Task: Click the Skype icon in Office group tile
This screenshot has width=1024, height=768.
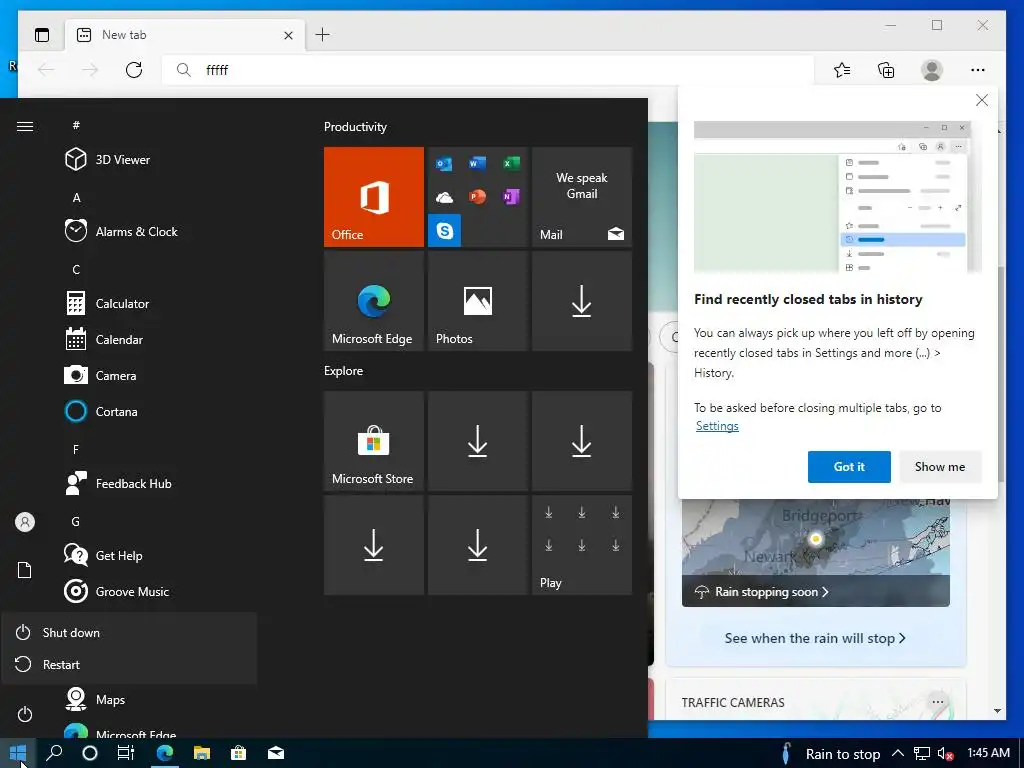Action: [444, 231]
